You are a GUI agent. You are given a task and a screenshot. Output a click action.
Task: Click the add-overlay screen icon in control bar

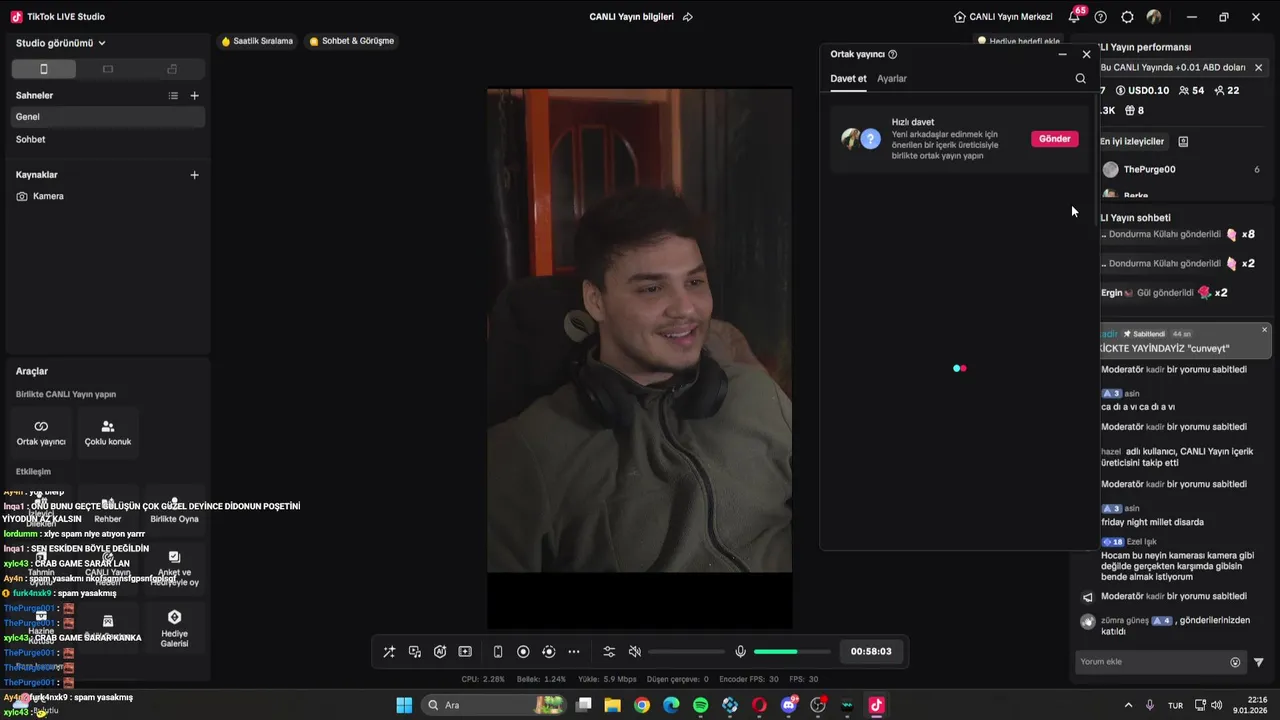click(x=465, y=652)
